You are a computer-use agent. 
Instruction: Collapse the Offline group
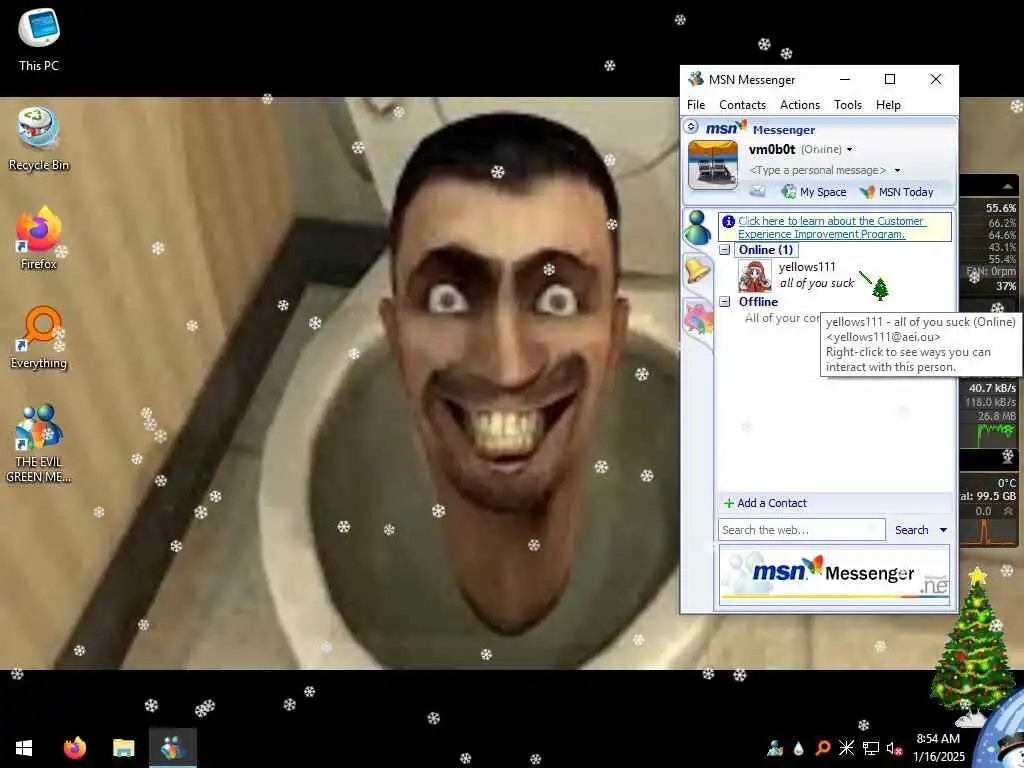coord(724,302)
